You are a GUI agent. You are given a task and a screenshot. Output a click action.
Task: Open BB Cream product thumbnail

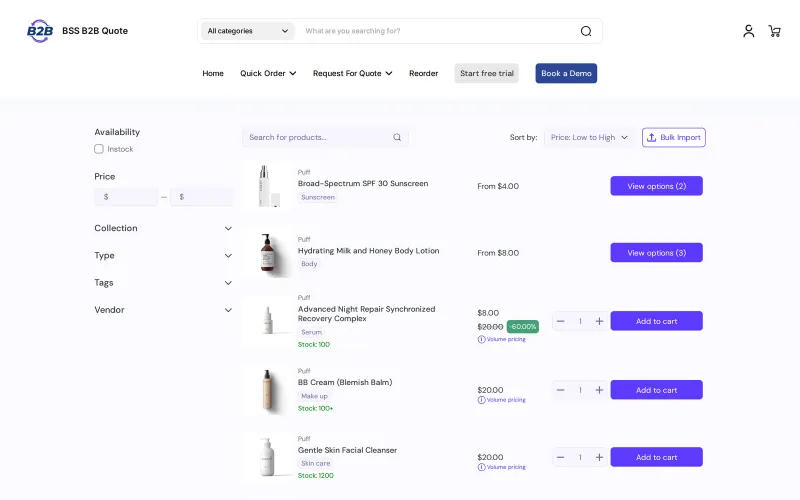(268, 390)
